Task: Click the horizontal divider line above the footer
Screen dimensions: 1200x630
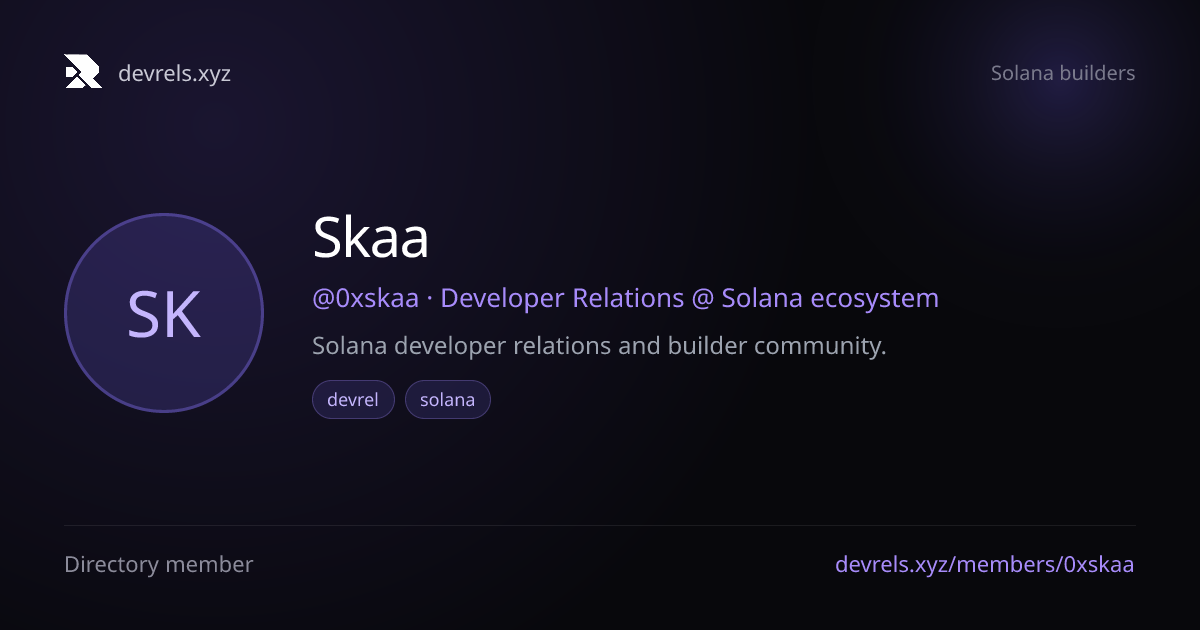Action: click(600, 525)
